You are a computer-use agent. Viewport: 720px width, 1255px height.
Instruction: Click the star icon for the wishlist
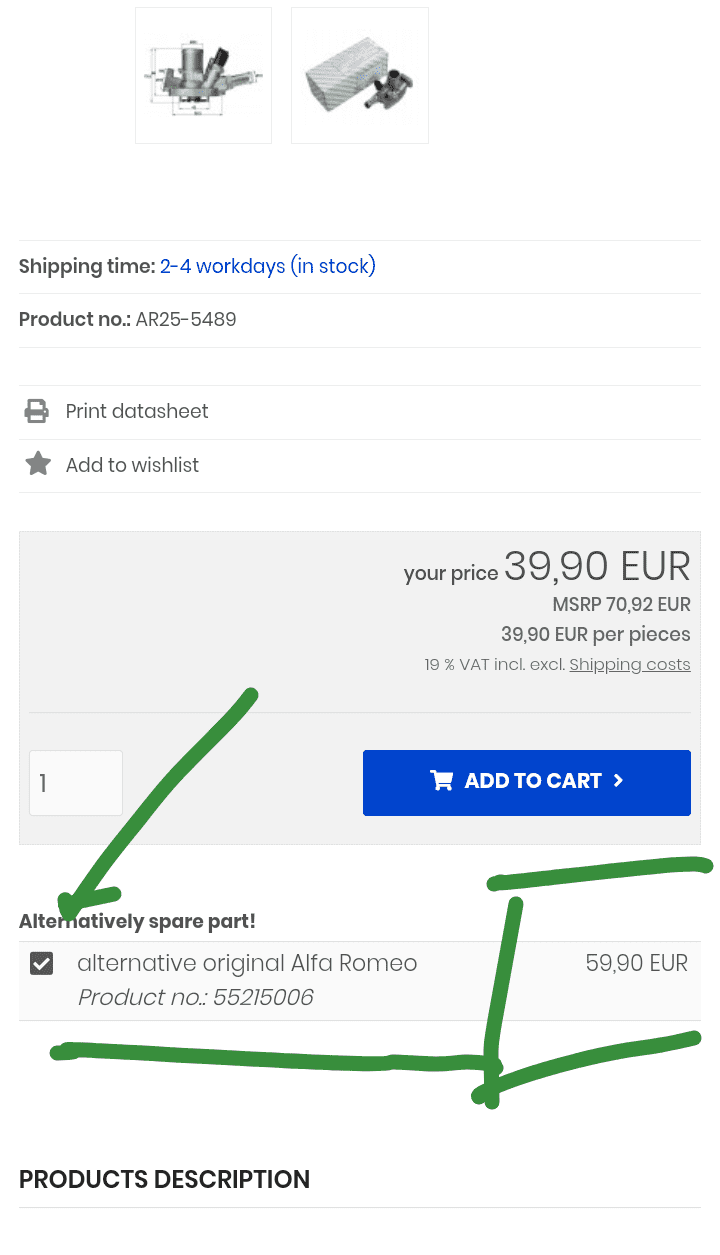click(38, 464)
